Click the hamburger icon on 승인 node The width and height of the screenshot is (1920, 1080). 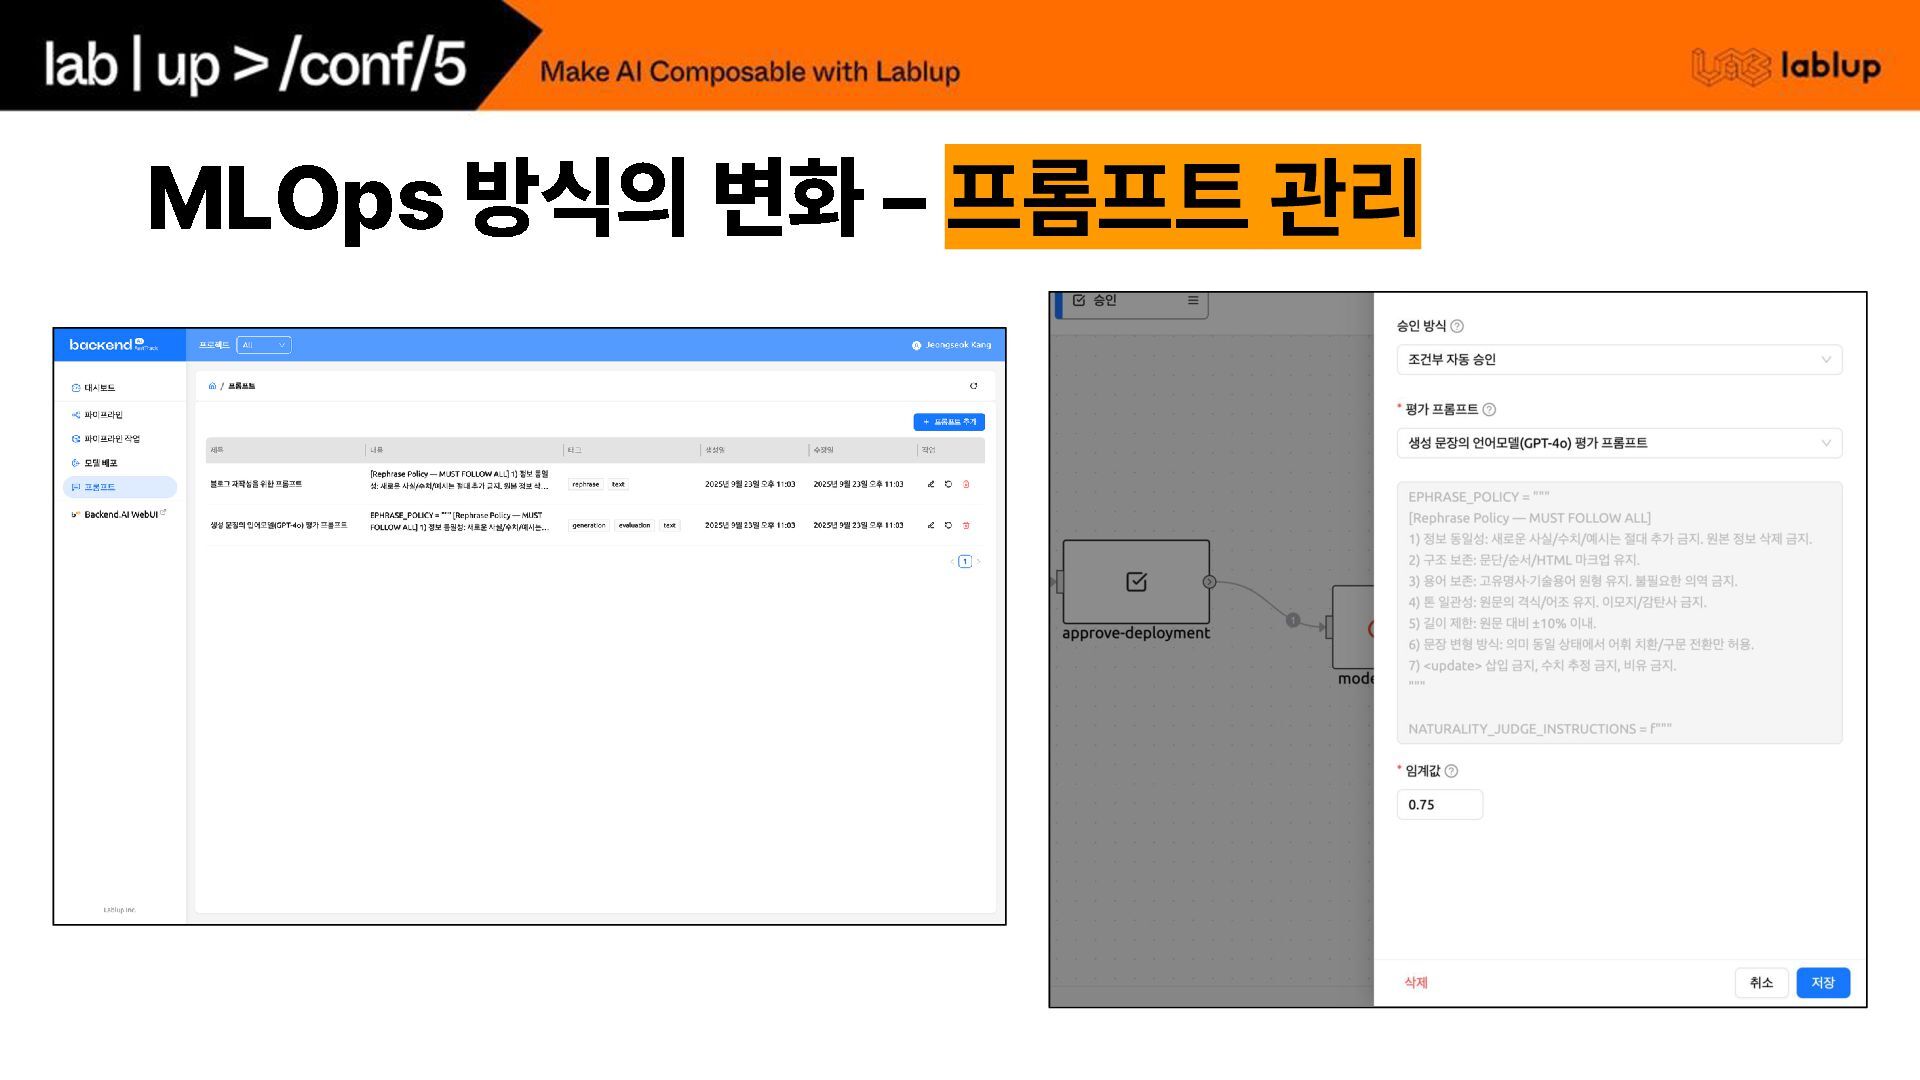[x=1192, y=300]
